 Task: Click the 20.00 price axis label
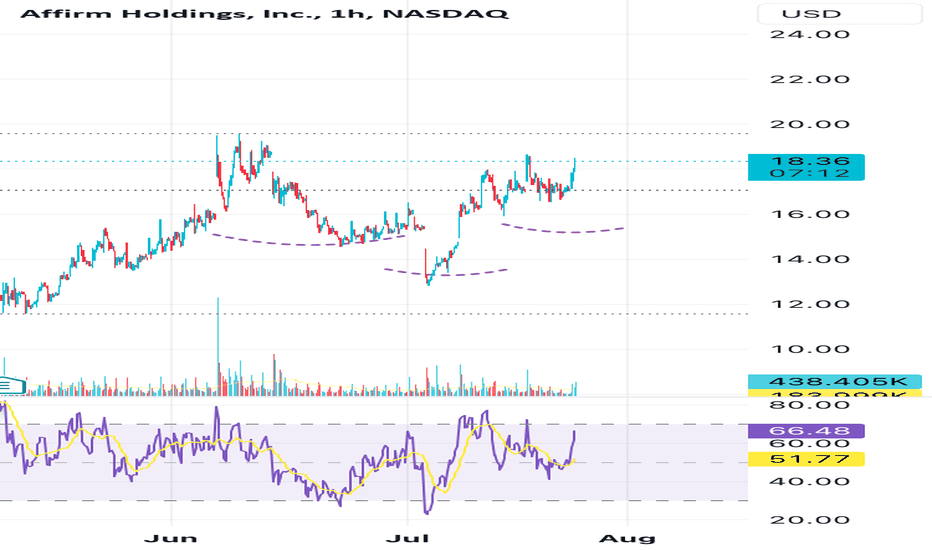(810, 125)
